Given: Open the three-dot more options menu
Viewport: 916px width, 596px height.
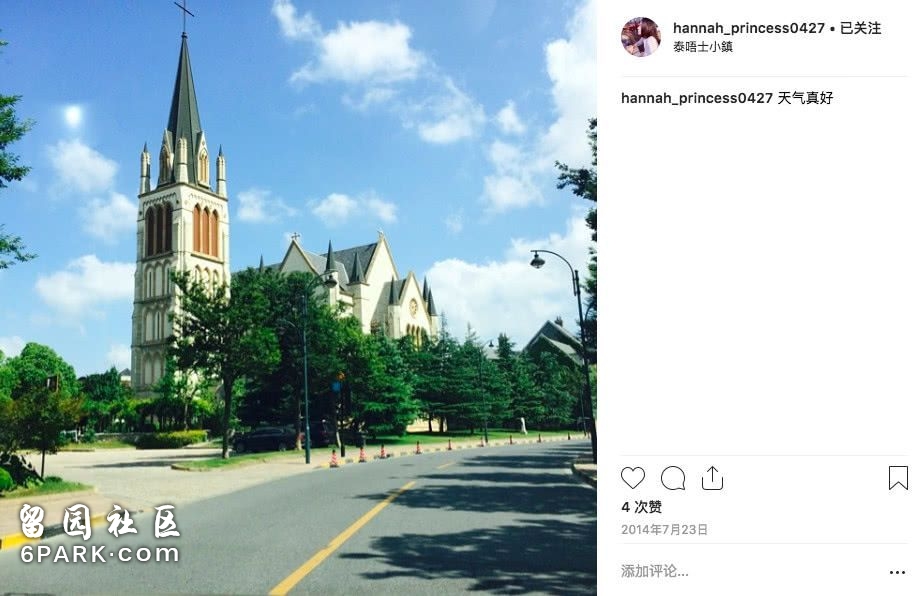Looking at the screenshot, I should point(897,573).
